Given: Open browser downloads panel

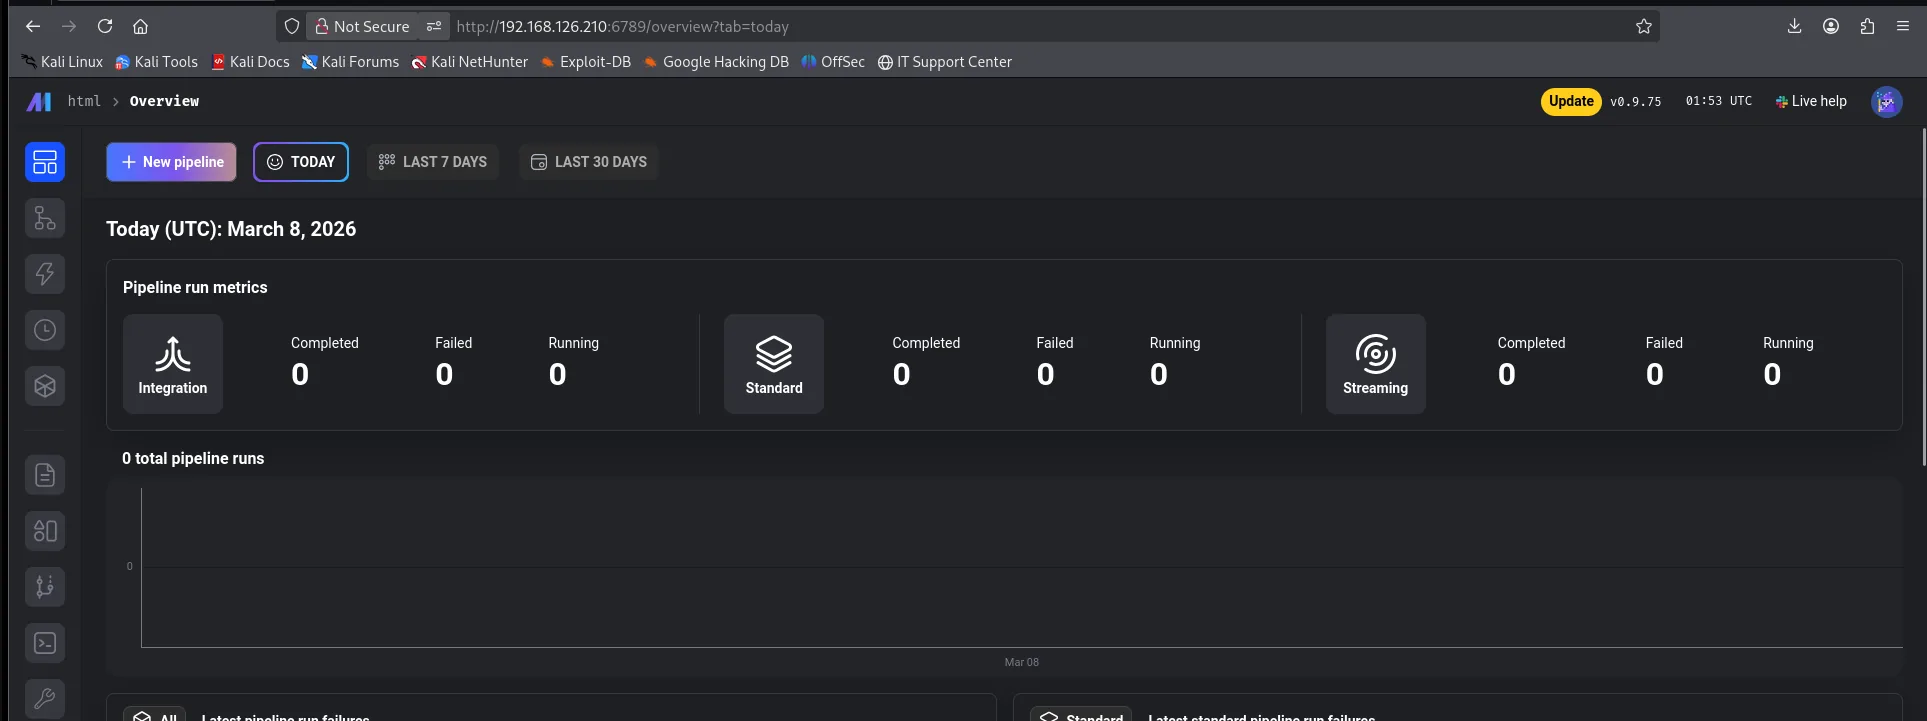Looking at the screenshot, I should click(1795, 26).
